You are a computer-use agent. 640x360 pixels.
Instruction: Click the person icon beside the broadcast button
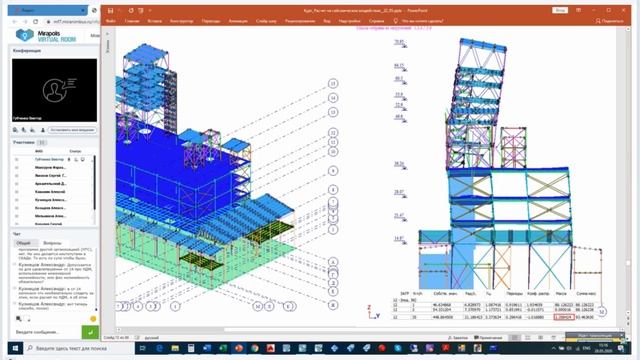(x=42, y=130)
